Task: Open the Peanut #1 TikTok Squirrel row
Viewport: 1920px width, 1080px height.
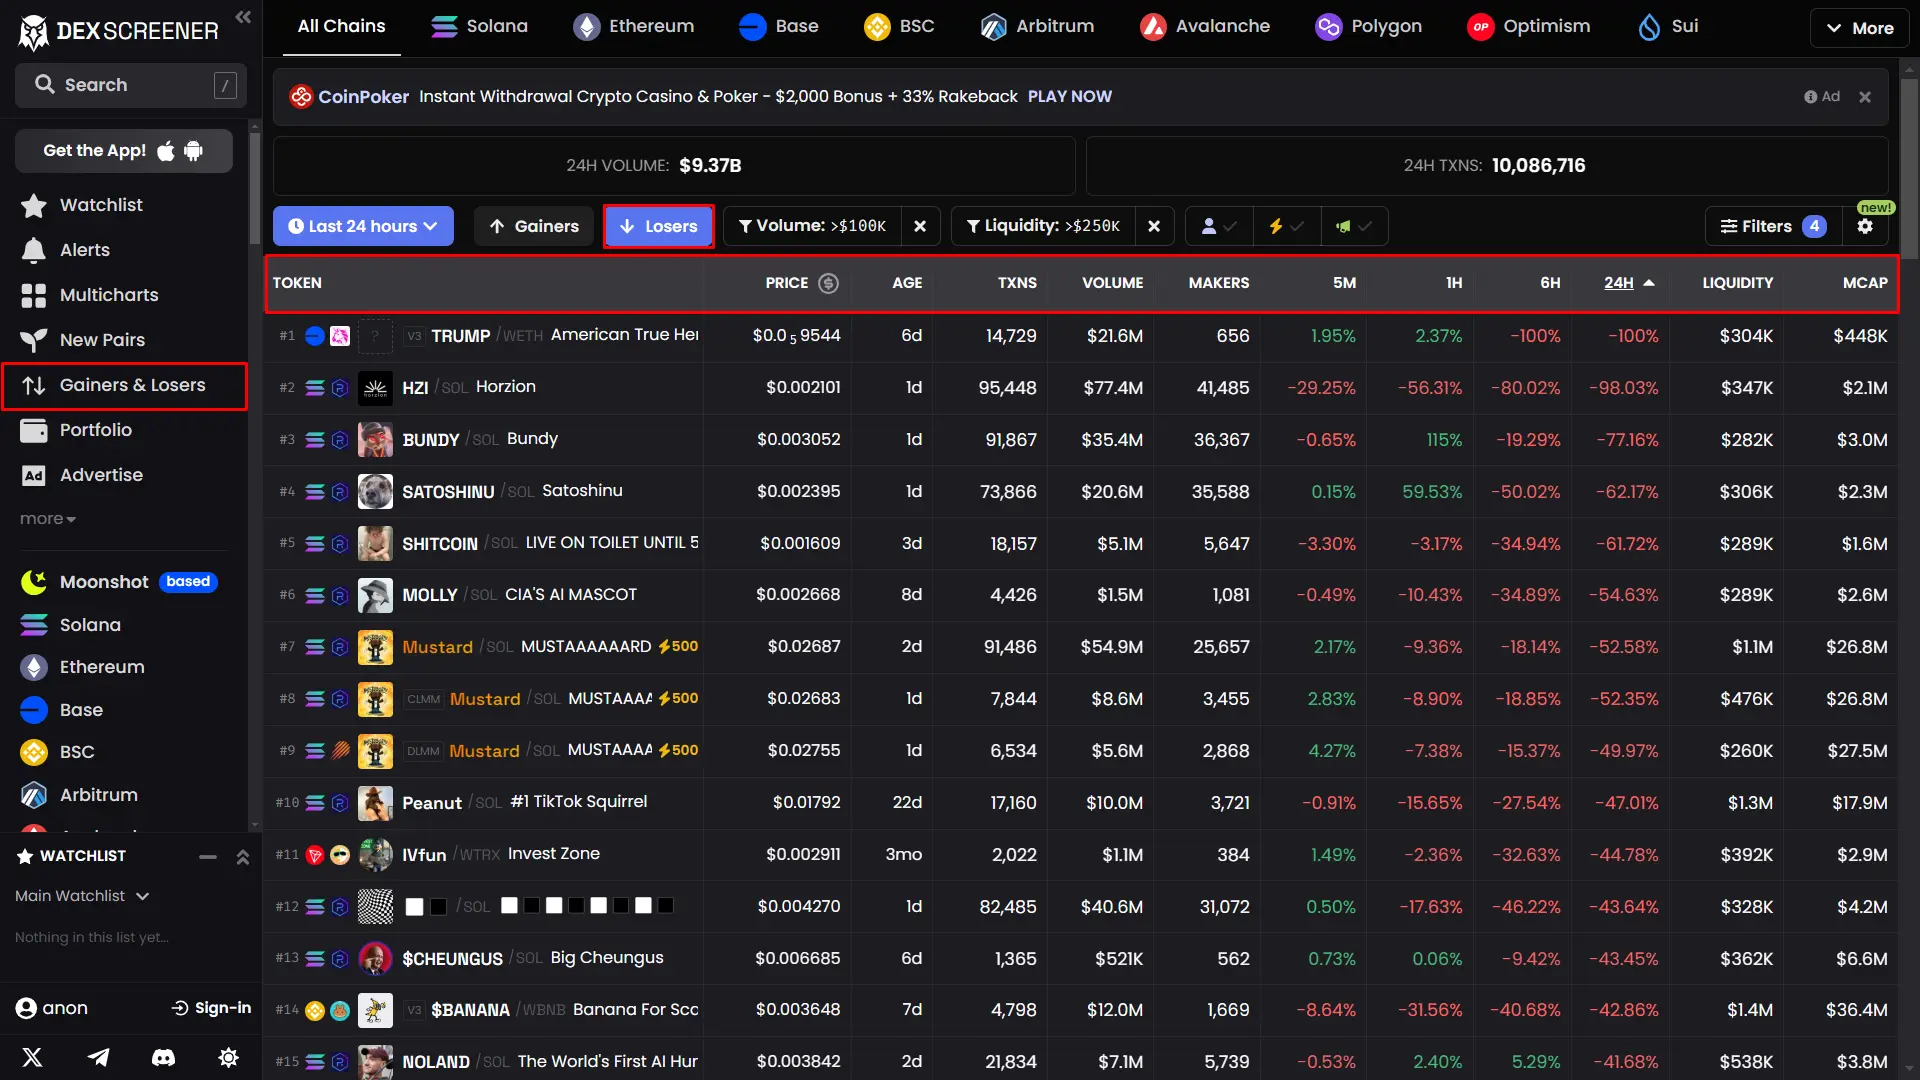Action: point(1081,803)
